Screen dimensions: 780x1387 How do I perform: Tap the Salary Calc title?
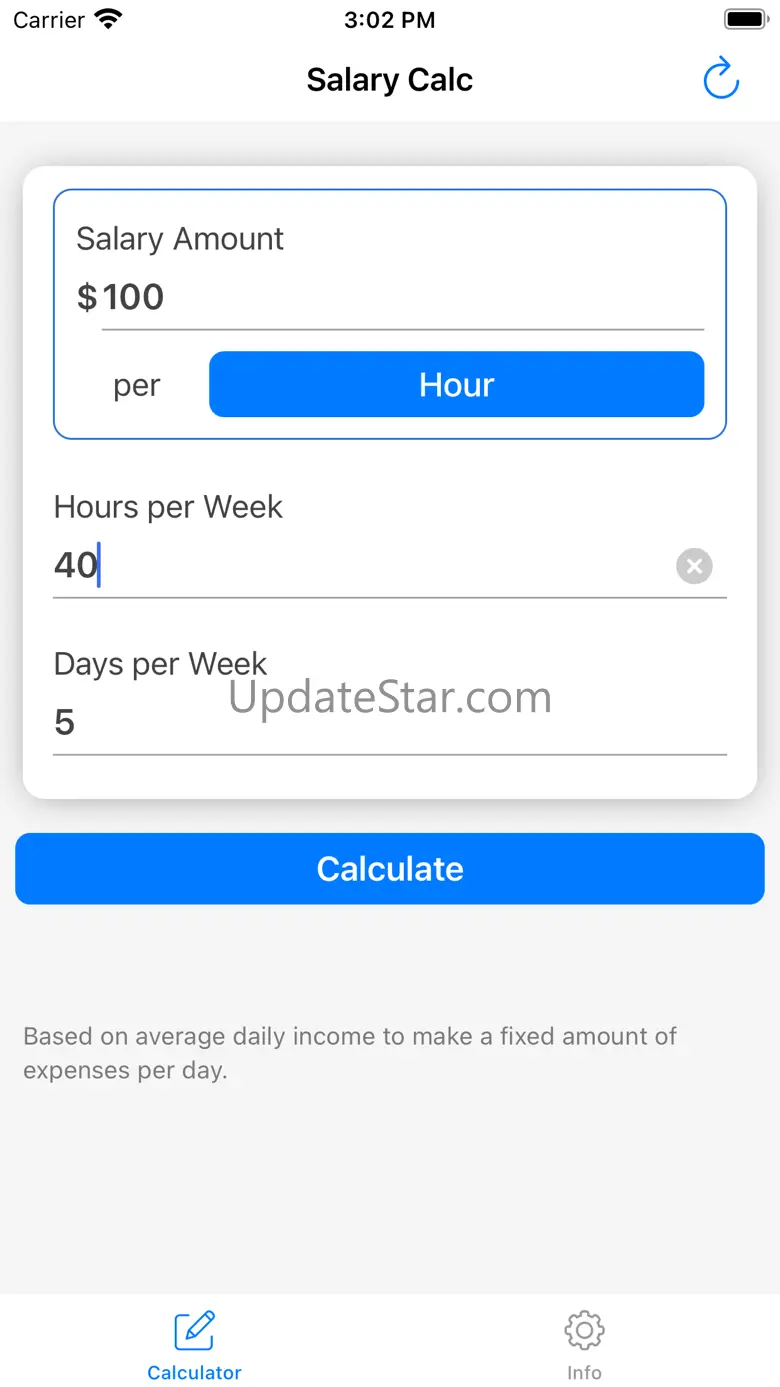(389, 80)
